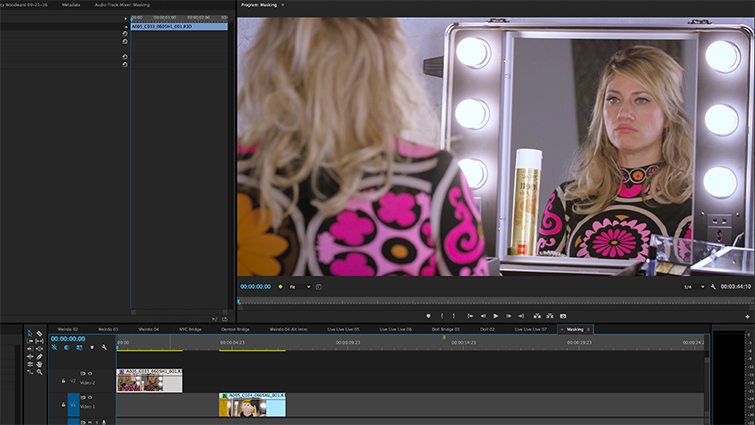Toggle the lock on Video 2 track

[x=63, y=381]
